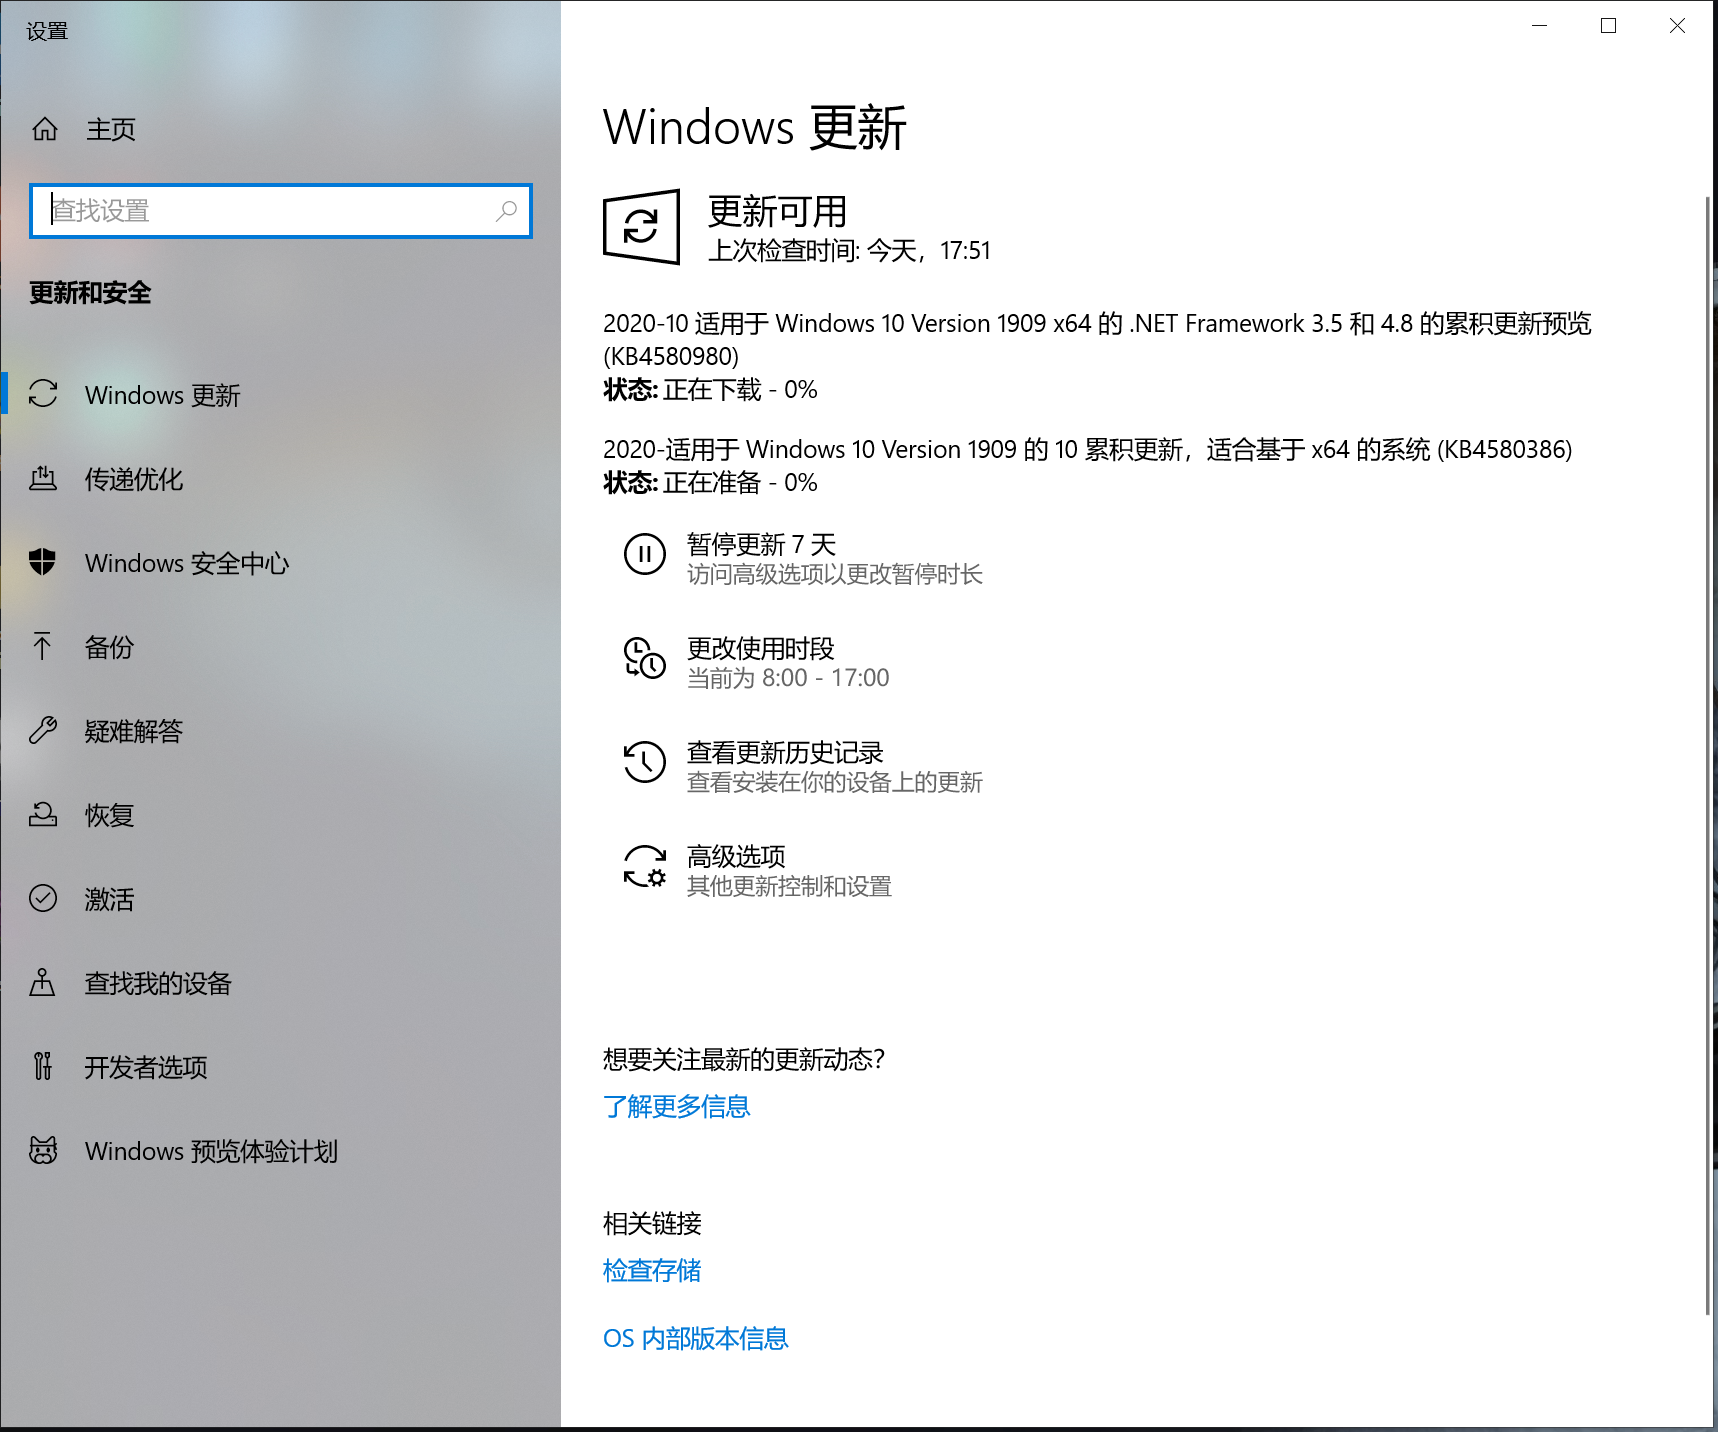This screenshot has width=1718, height=1432.
Task: Focus the 查找设置 search field
Action: [281, 211]
